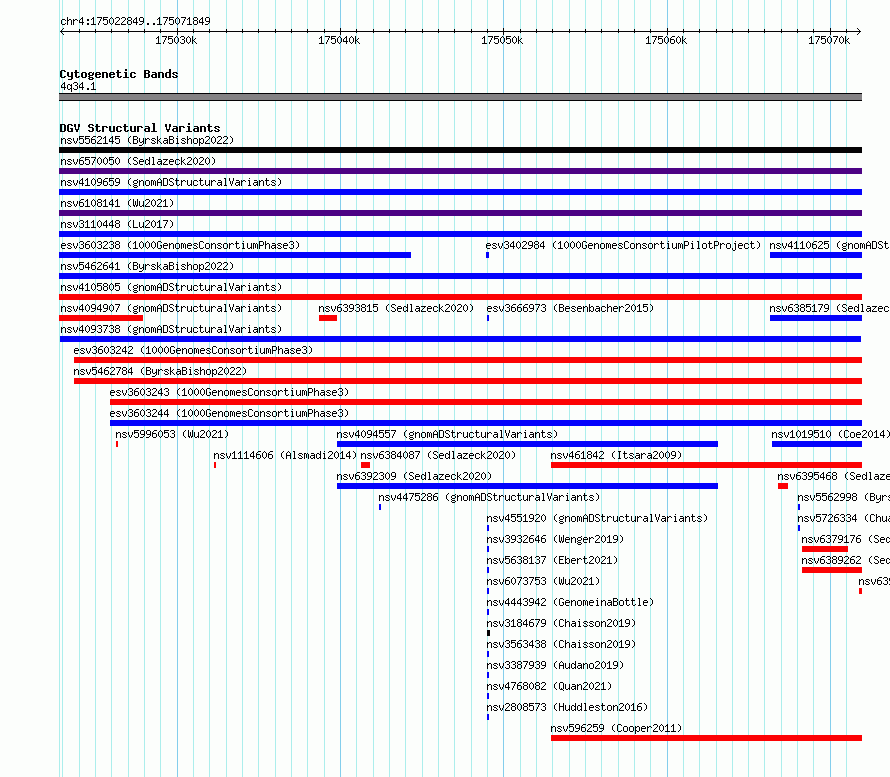Click esv3603238 (1000GenomesConsortiumPhase3) label
Viewport: 890px width, 777px height.
(x=180, y=245)
